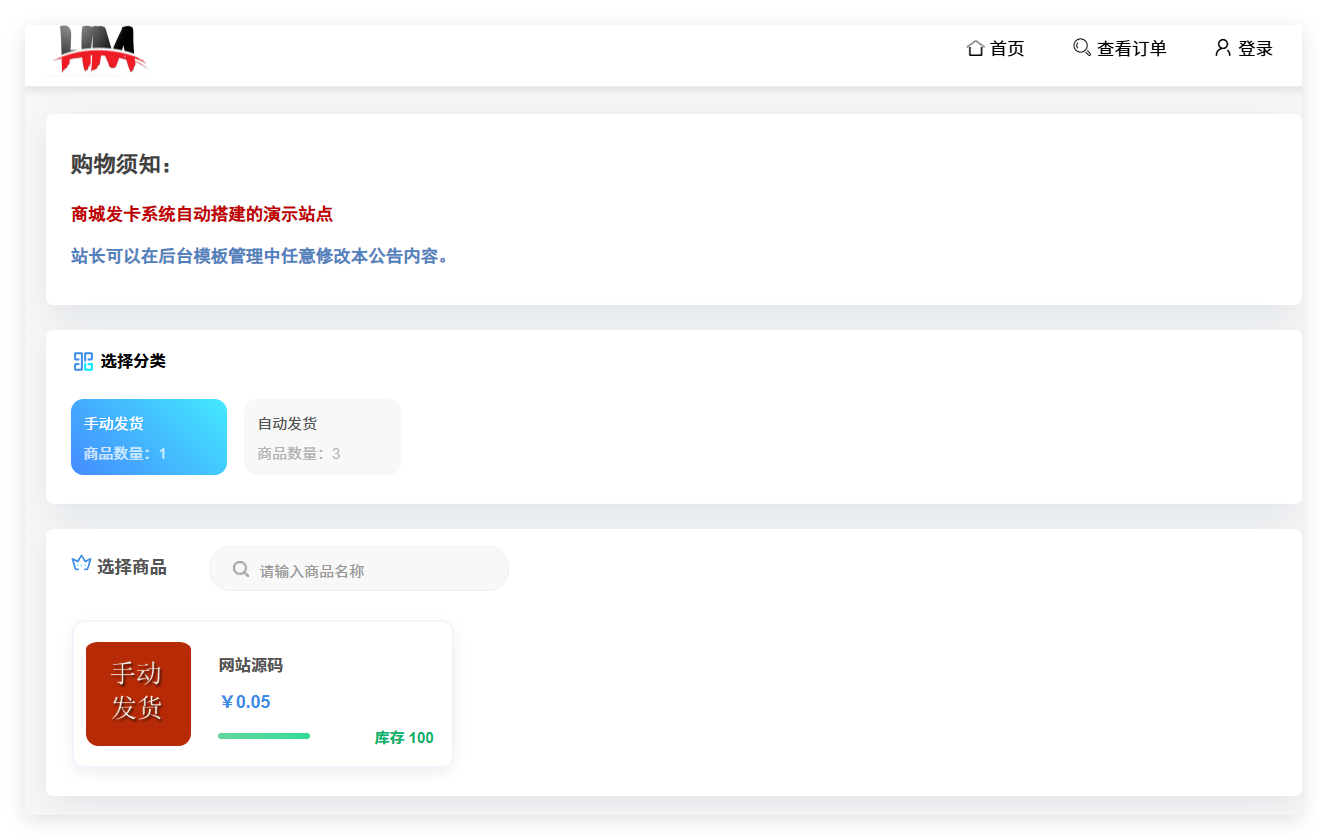Click the category grid icon beside 选择分类
This screenshot has height=840, width=1327.
point(83,361)
